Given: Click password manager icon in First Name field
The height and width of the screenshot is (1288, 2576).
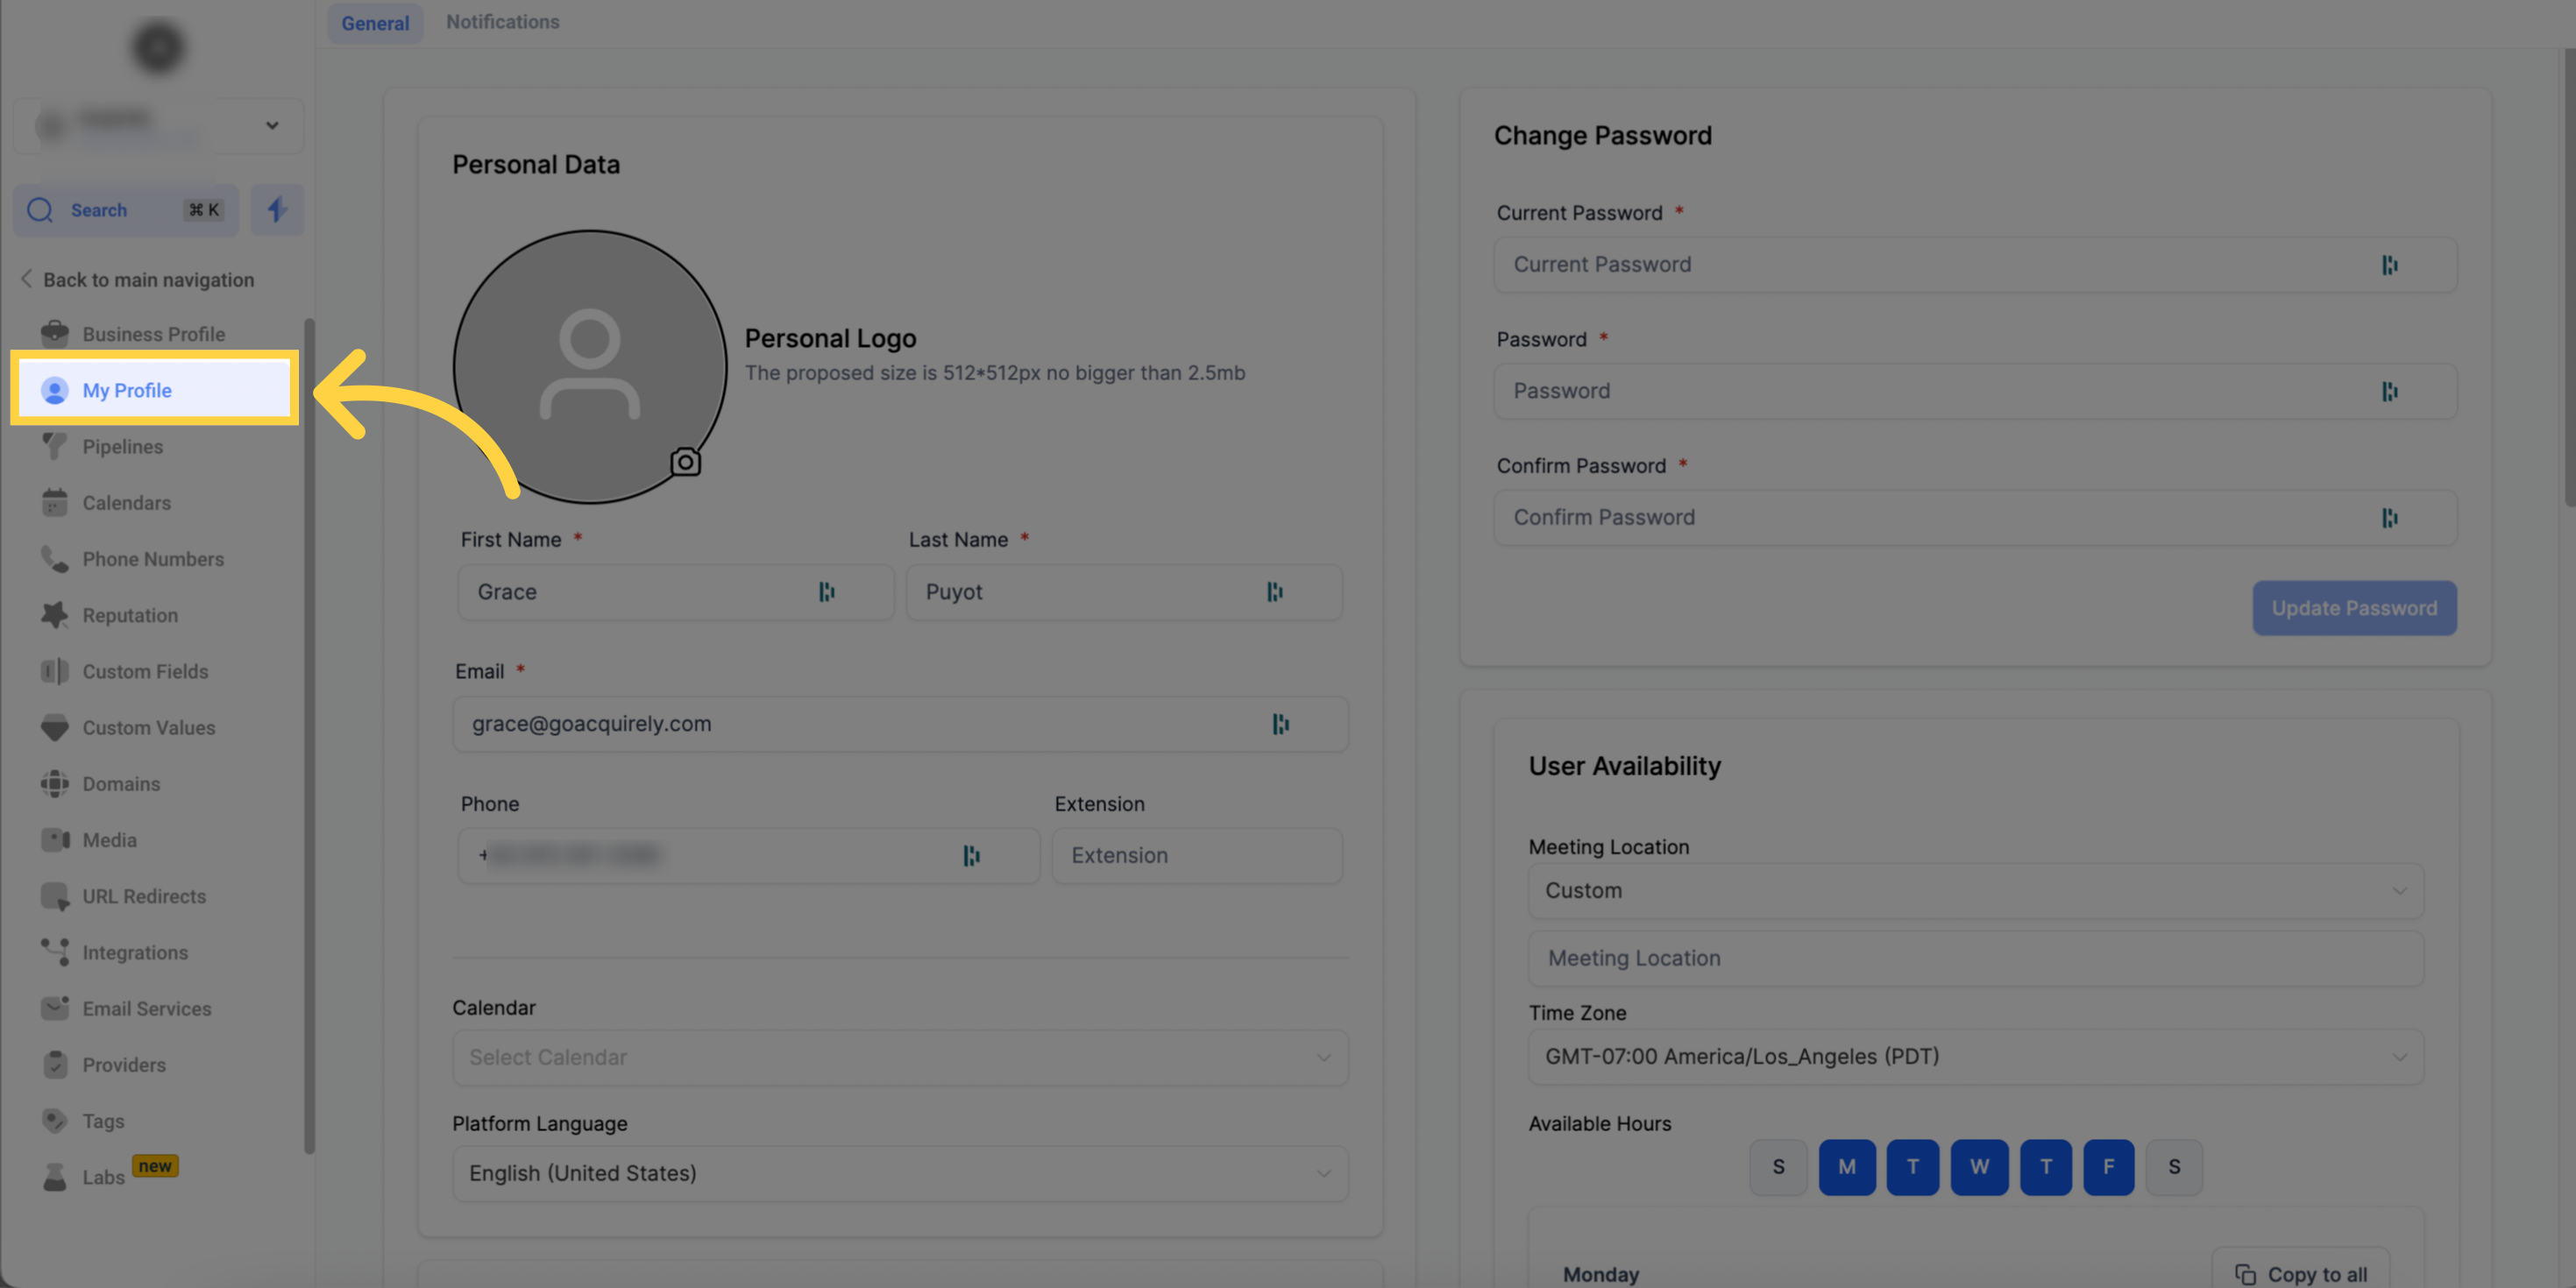Looking at the screenshot, I should 827,592.
